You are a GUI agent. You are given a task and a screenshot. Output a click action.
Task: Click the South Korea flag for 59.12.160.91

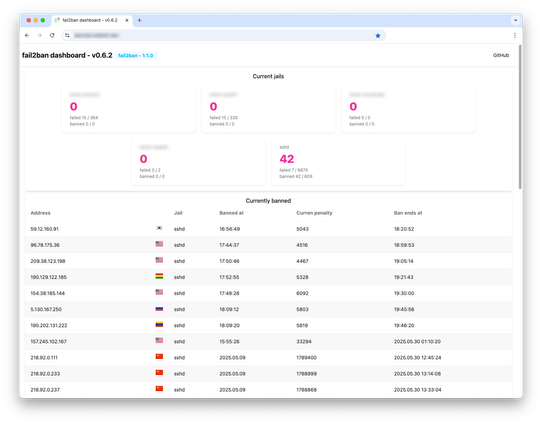159,228
